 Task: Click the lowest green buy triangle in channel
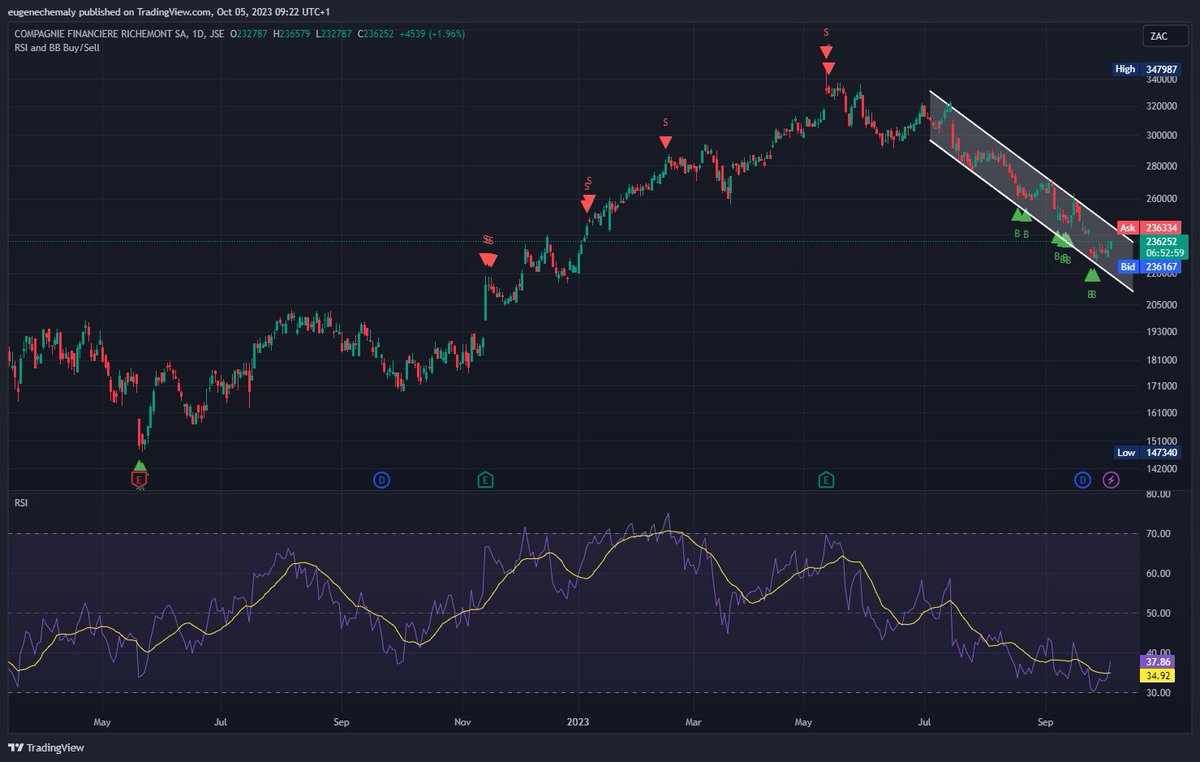click(1092, 275)
